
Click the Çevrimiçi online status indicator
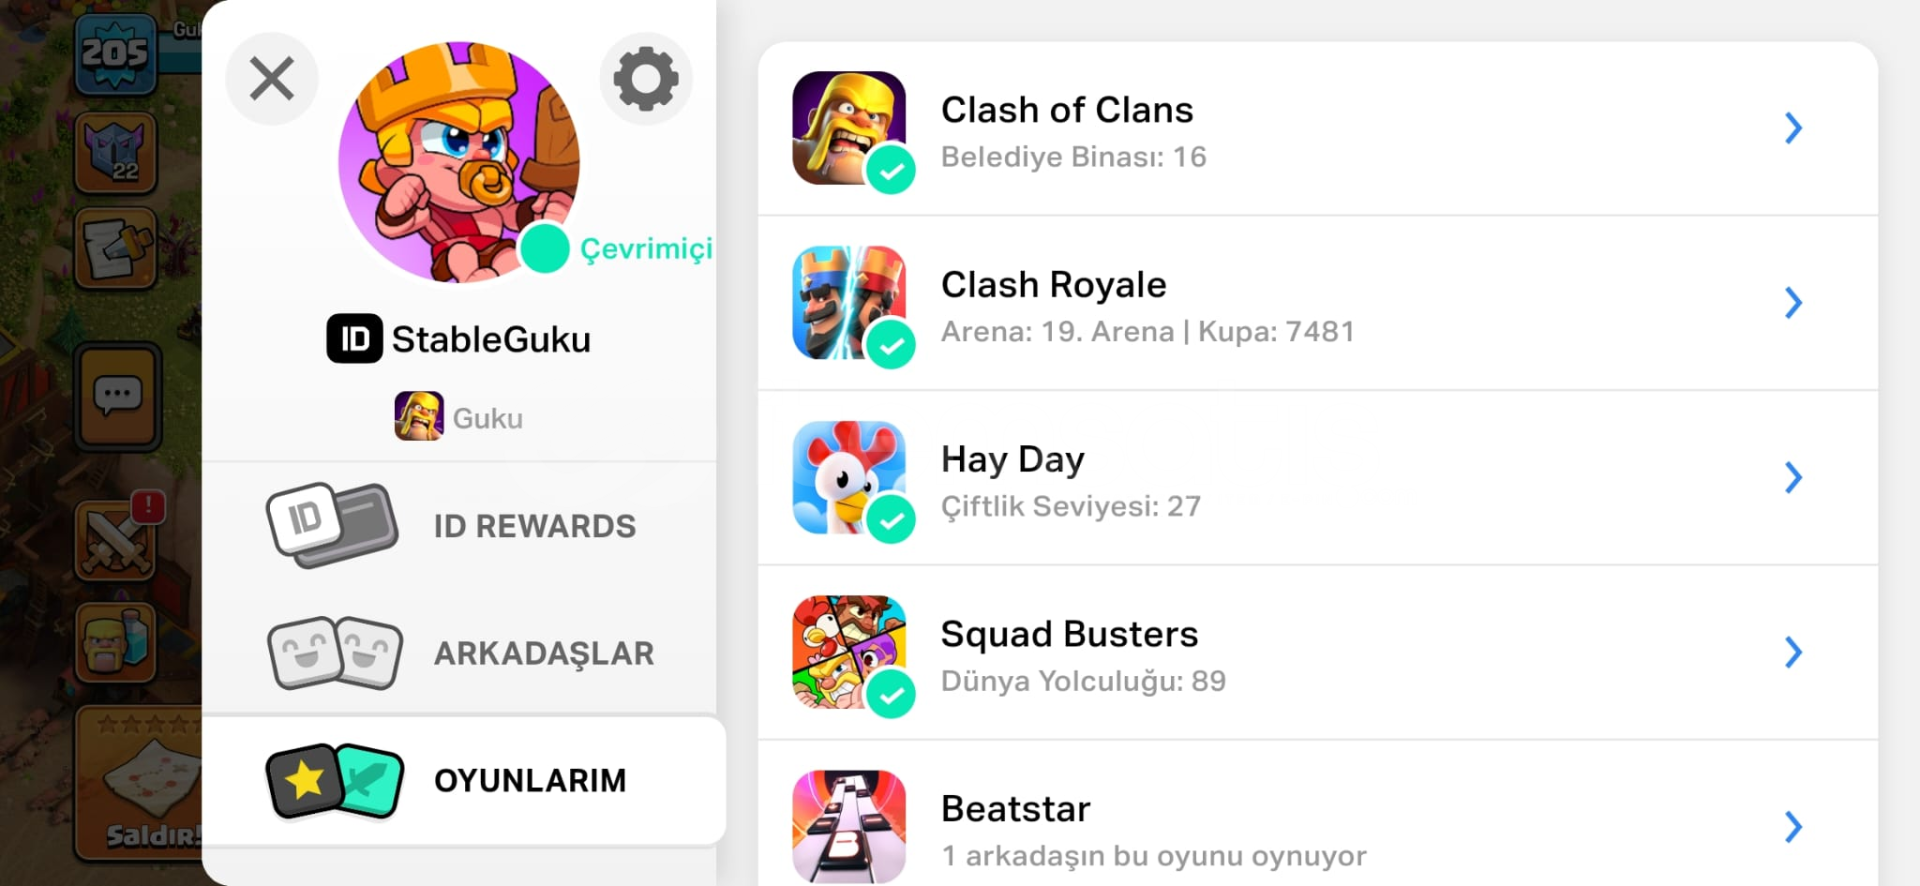(x=616, y=249)
